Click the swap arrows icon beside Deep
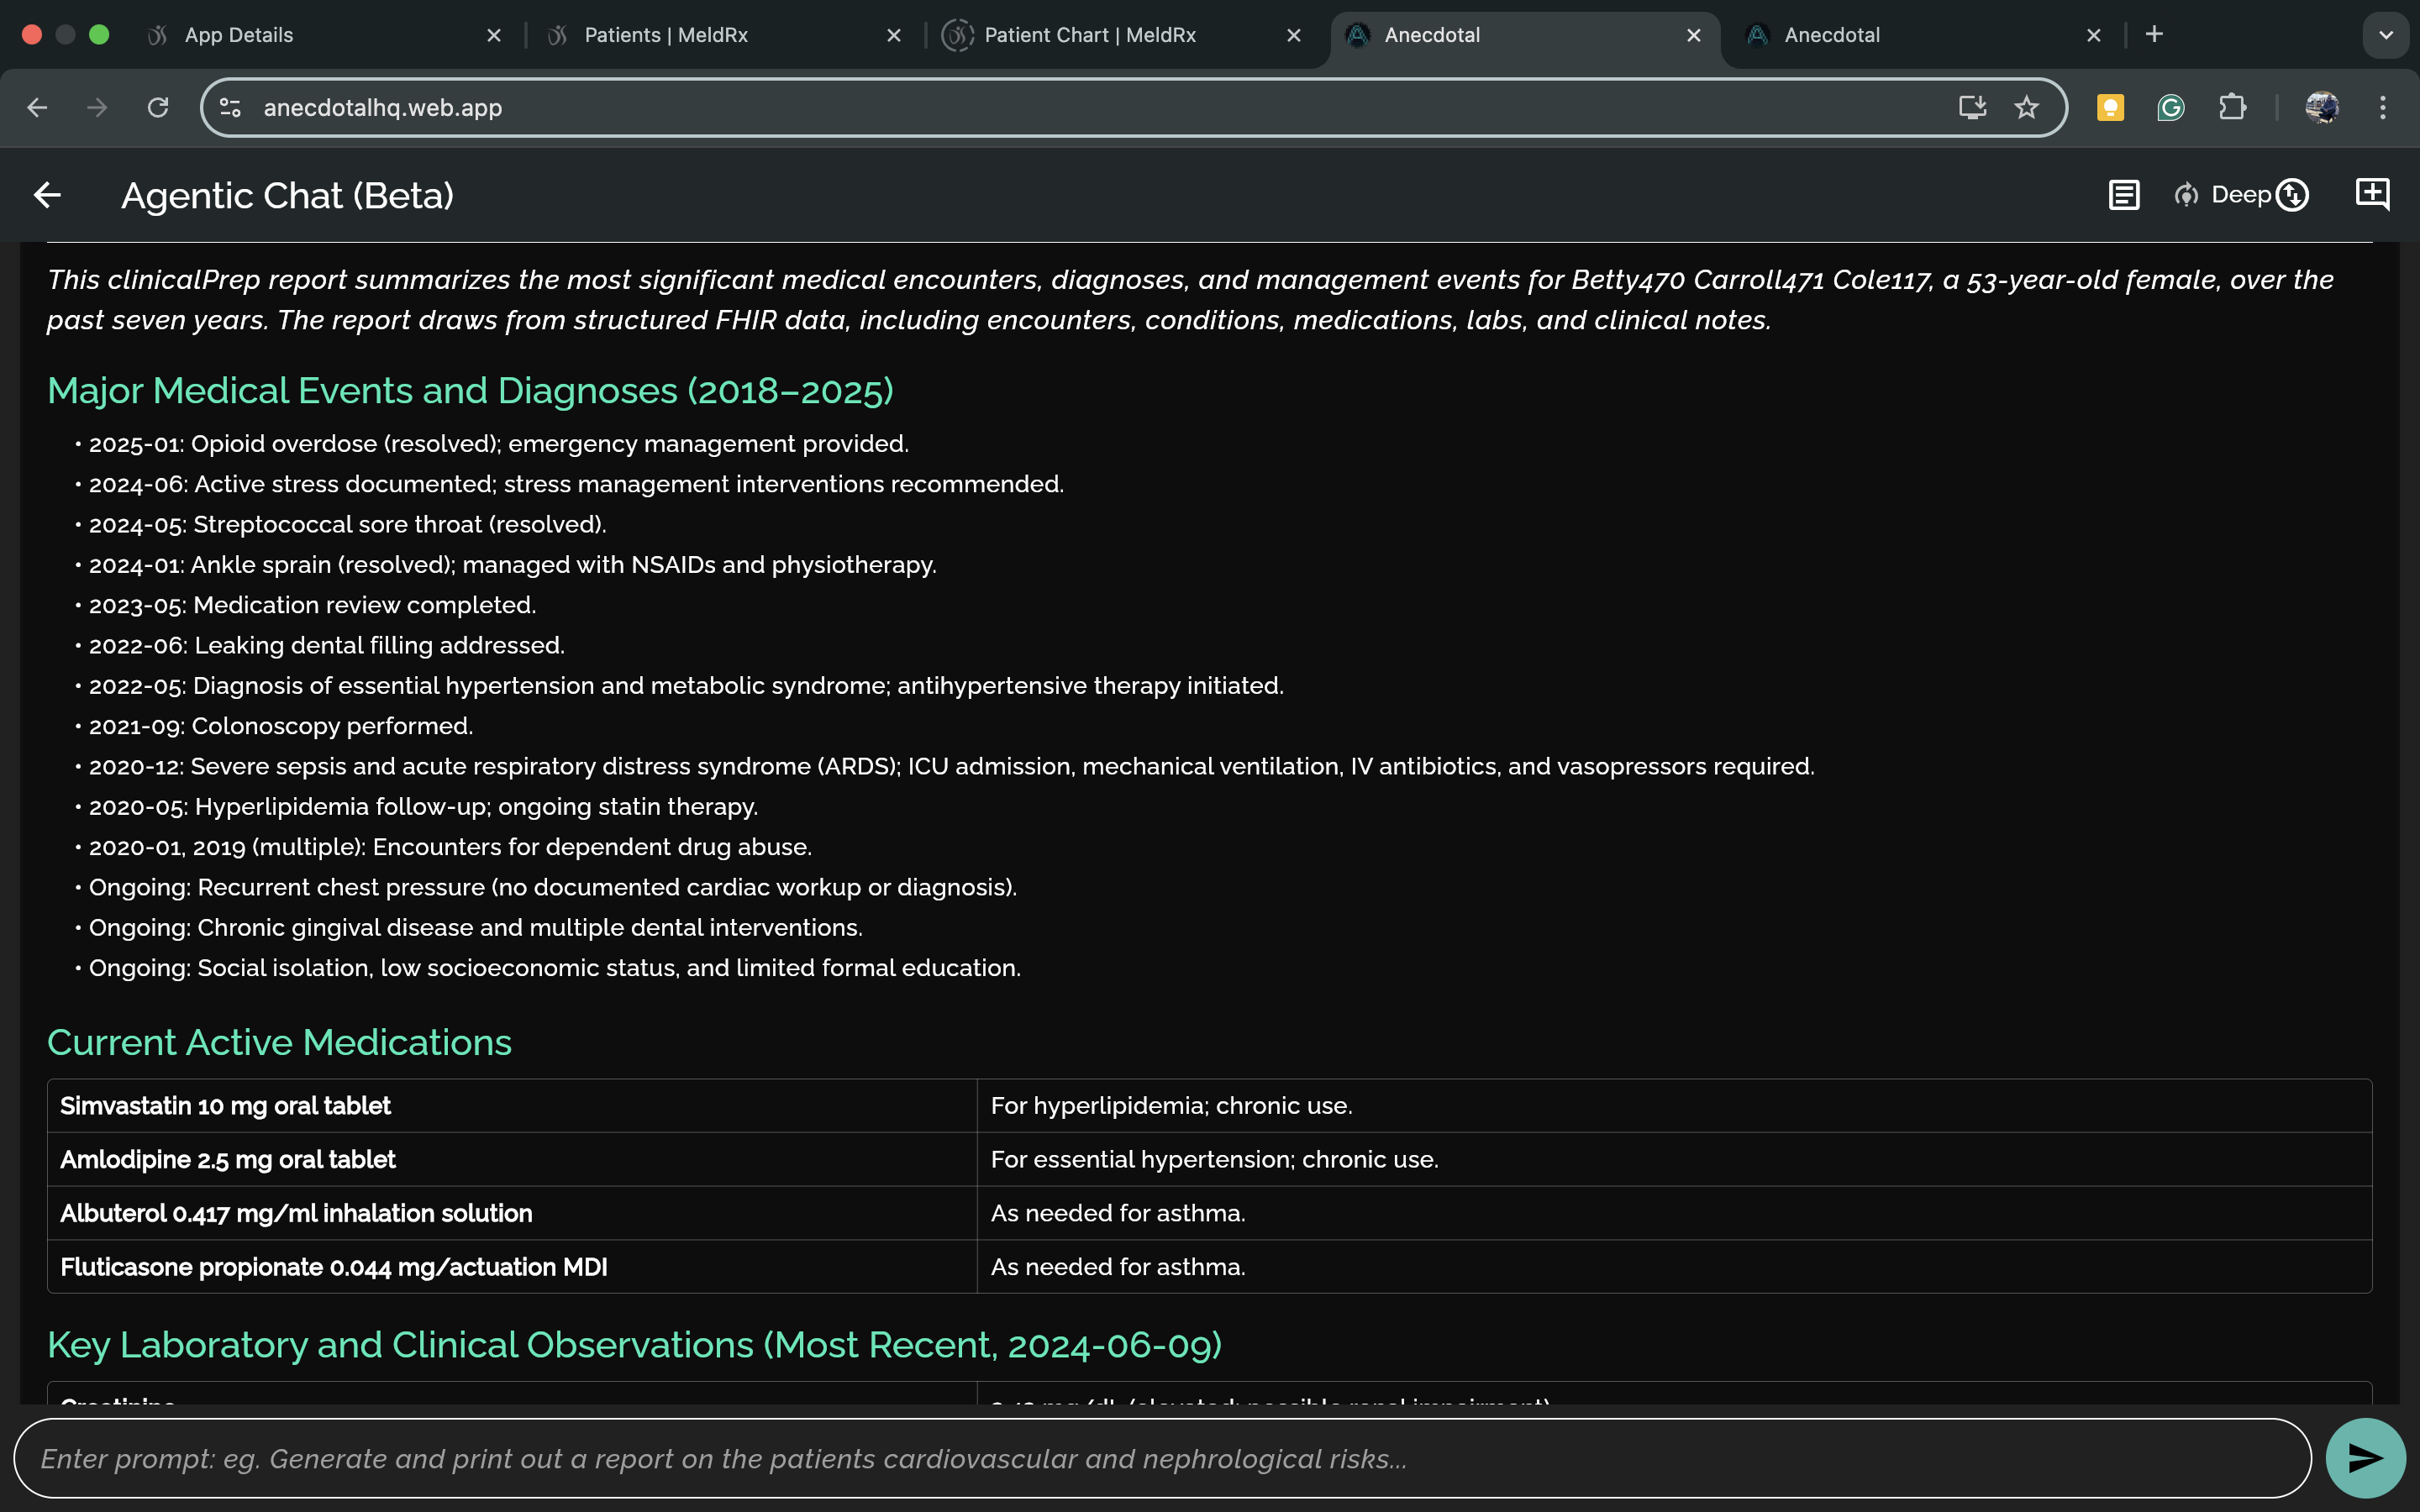Image resolution: width=2420 pixels, height=1512 pixels. coord(2292,195)
